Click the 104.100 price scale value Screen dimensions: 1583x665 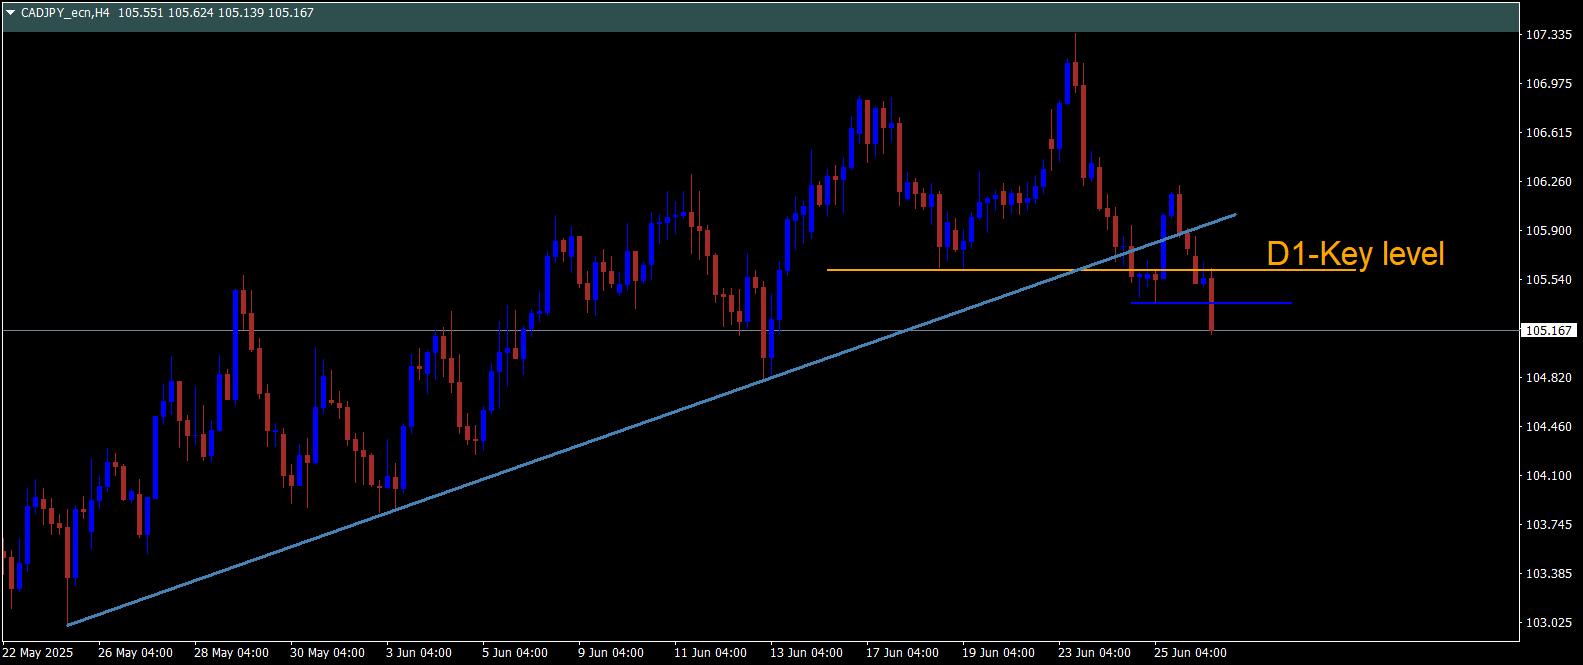coord(1548,476)
